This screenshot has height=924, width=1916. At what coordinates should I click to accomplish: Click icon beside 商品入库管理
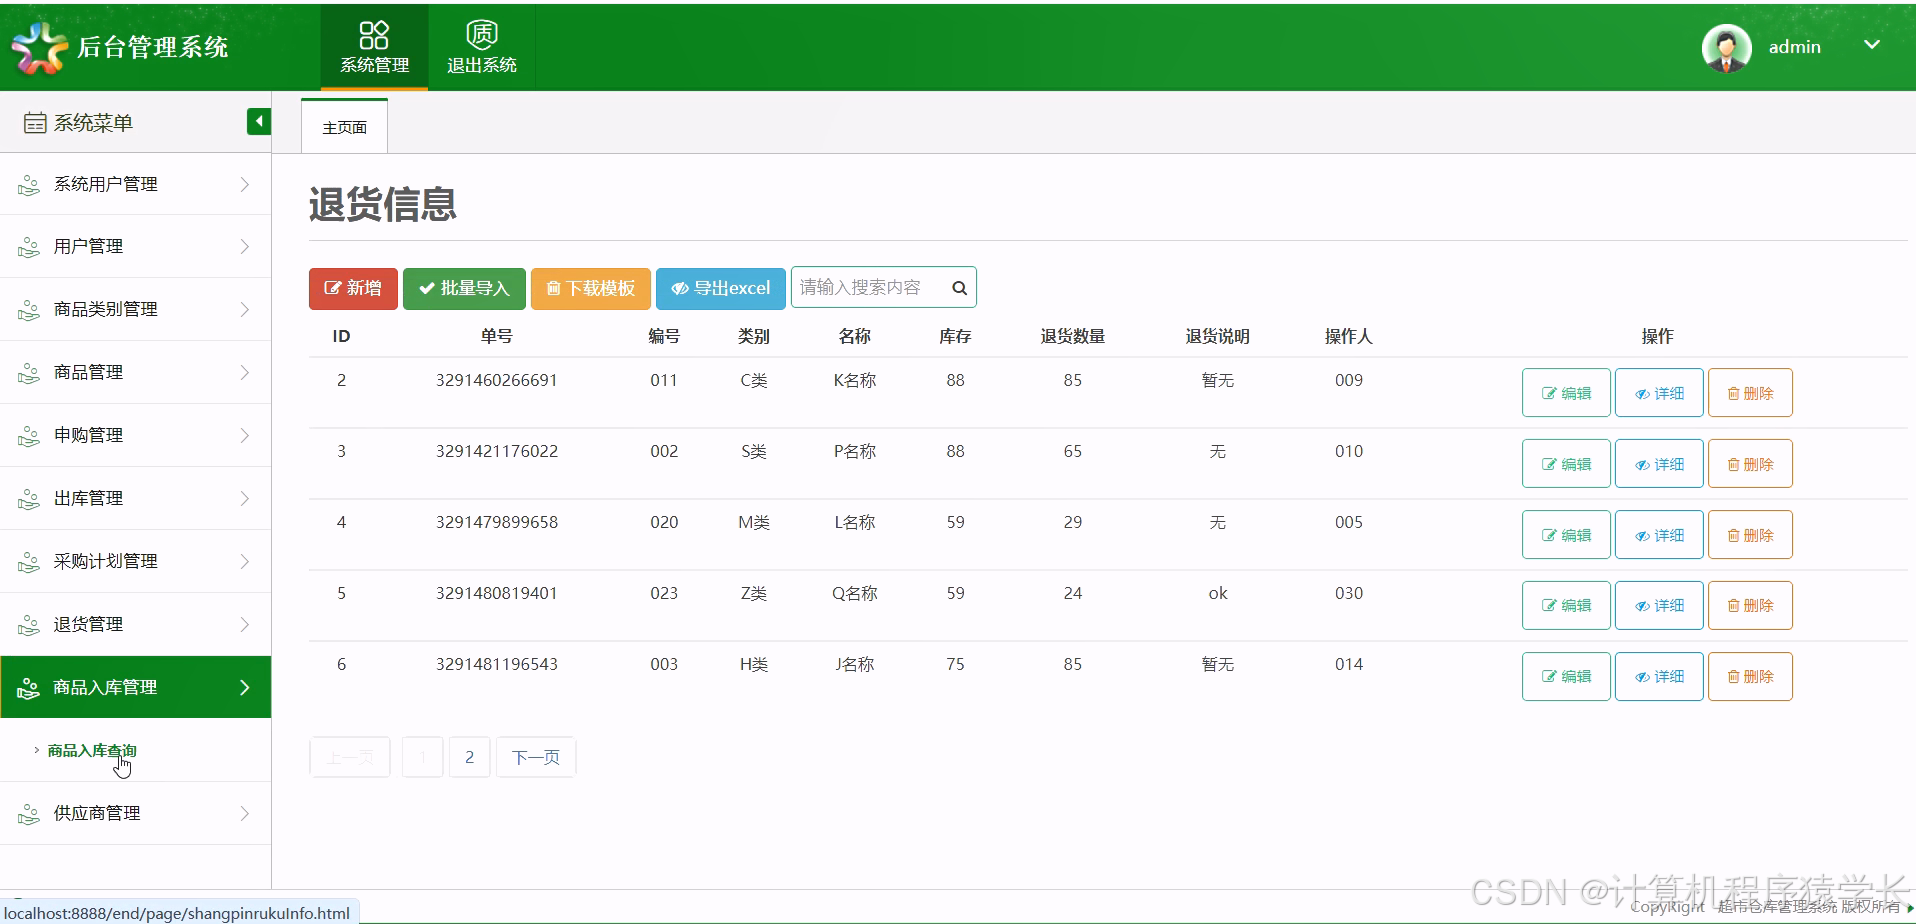29,688
